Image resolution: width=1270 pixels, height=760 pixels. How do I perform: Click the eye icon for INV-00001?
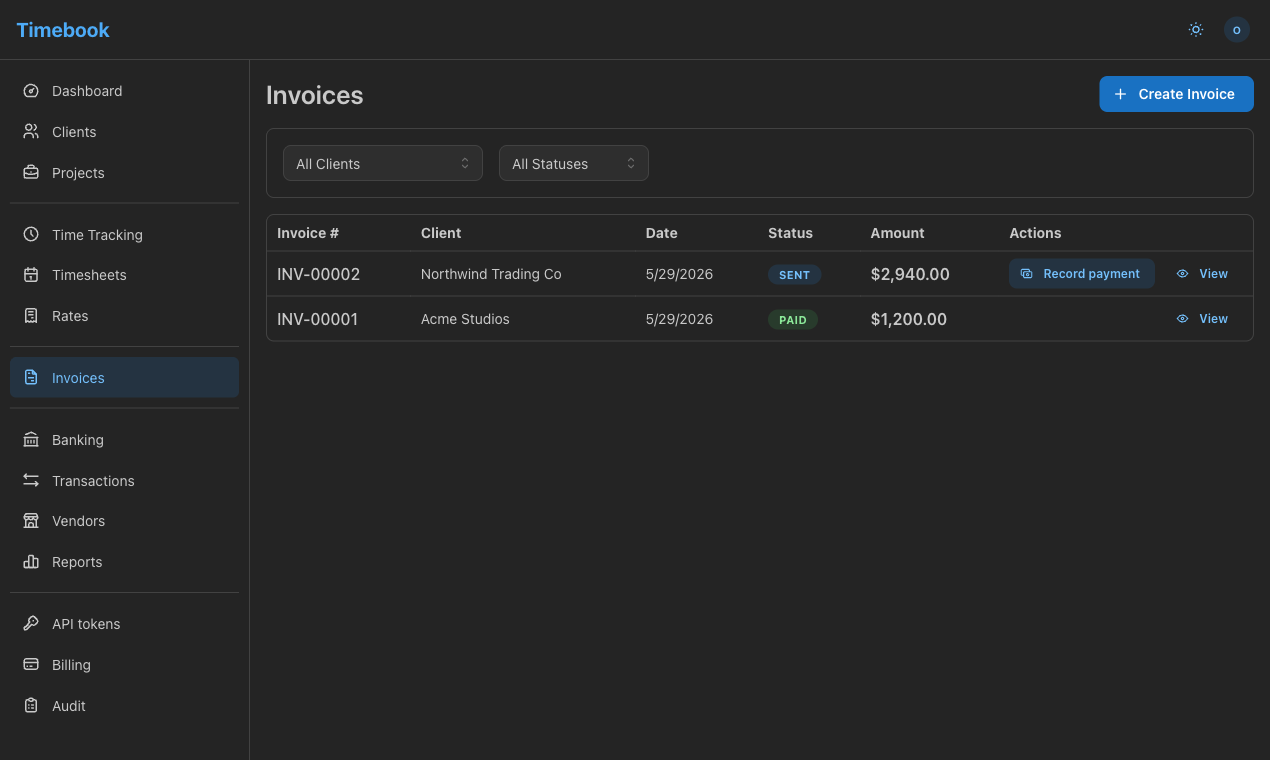1183,319
